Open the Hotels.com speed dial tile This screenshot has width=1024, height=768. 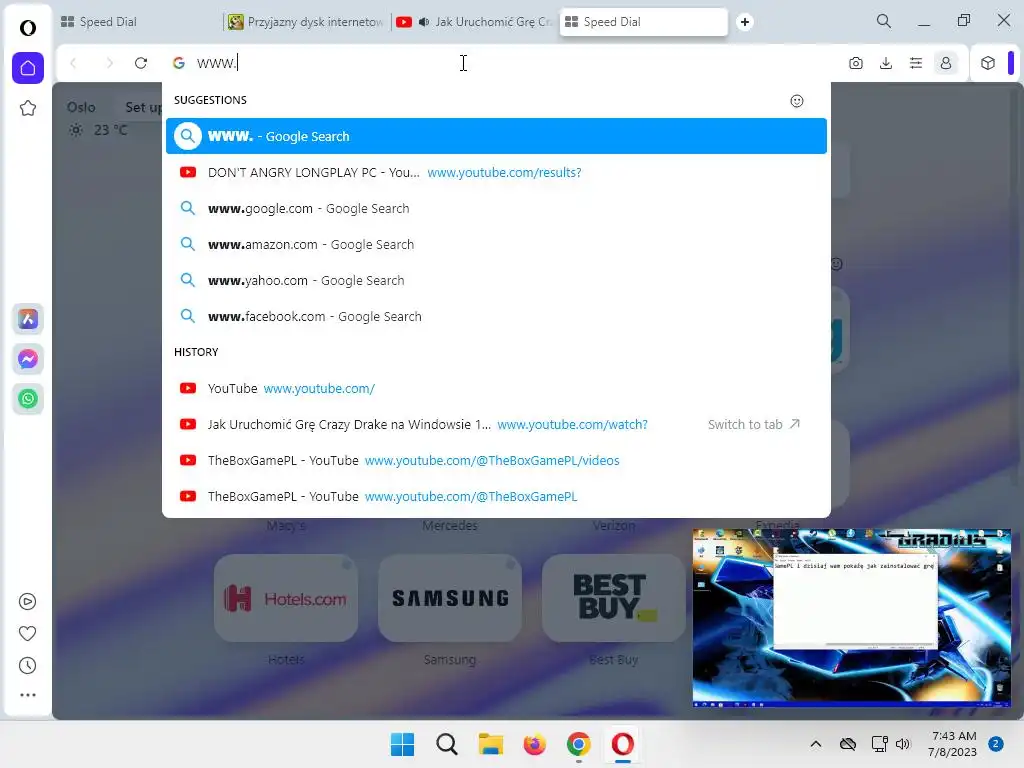[286, 598]
